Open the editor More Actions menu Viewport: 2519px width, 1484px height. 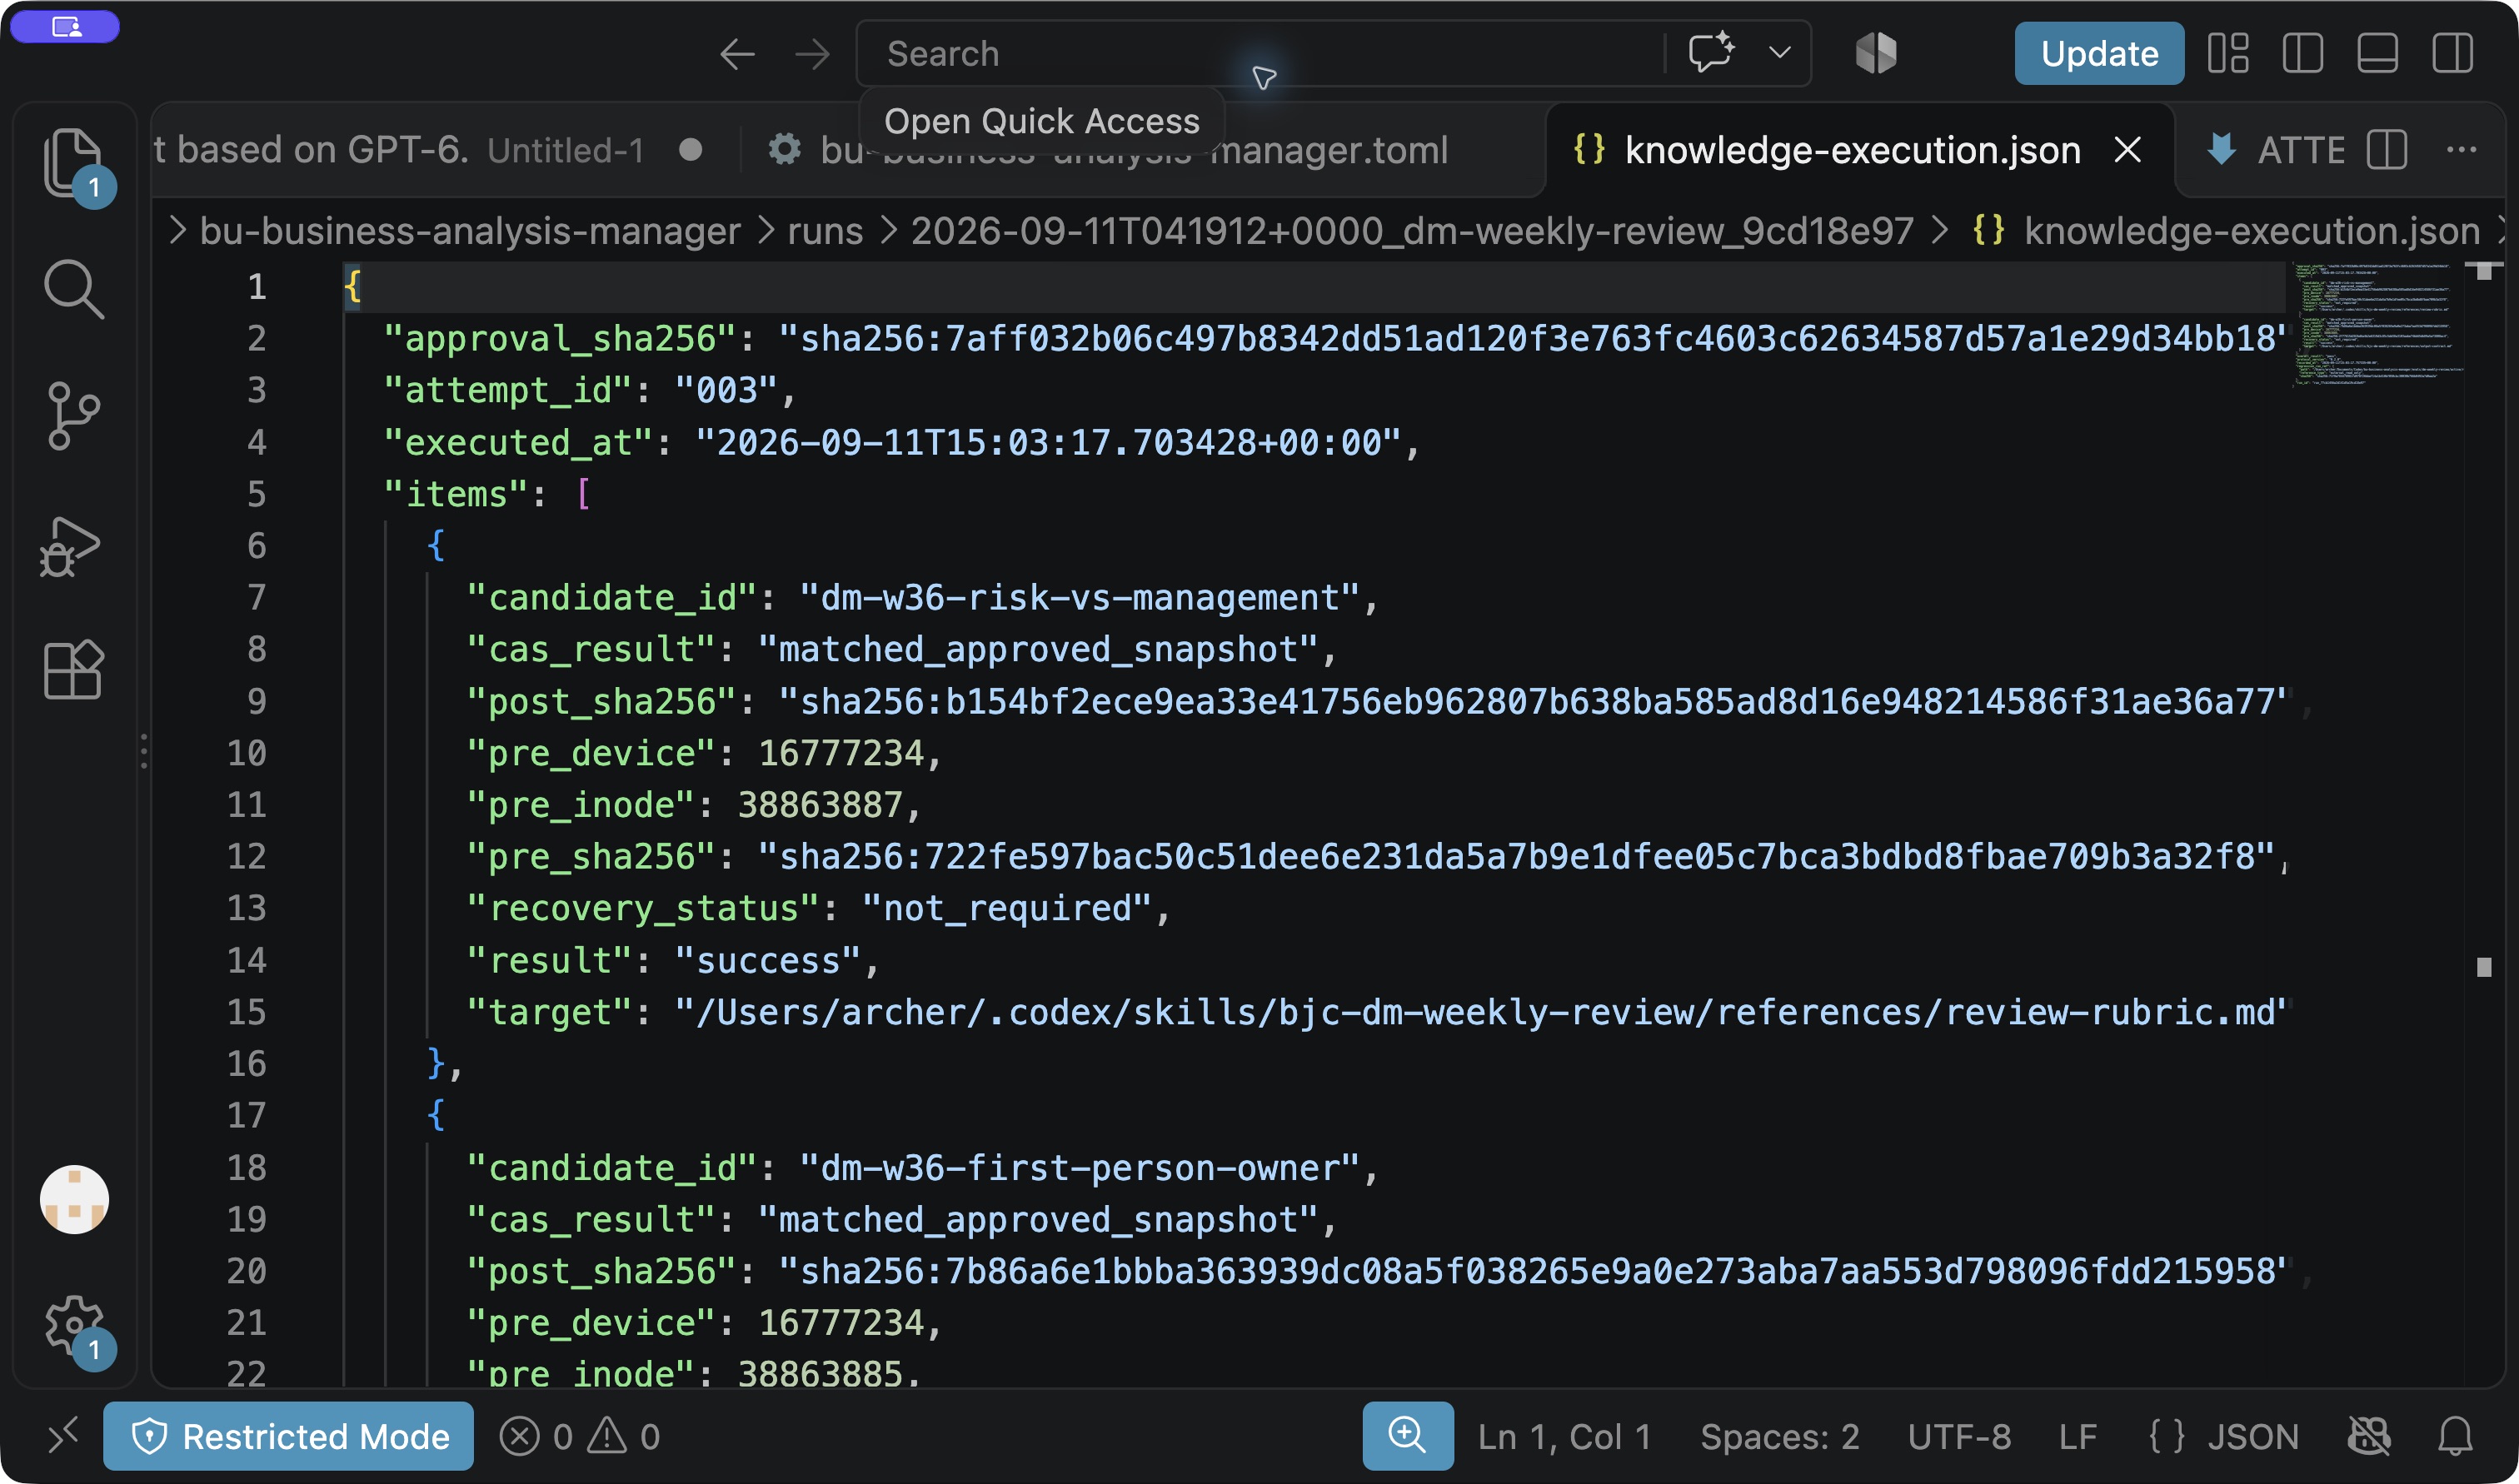tap(2461, 150)
